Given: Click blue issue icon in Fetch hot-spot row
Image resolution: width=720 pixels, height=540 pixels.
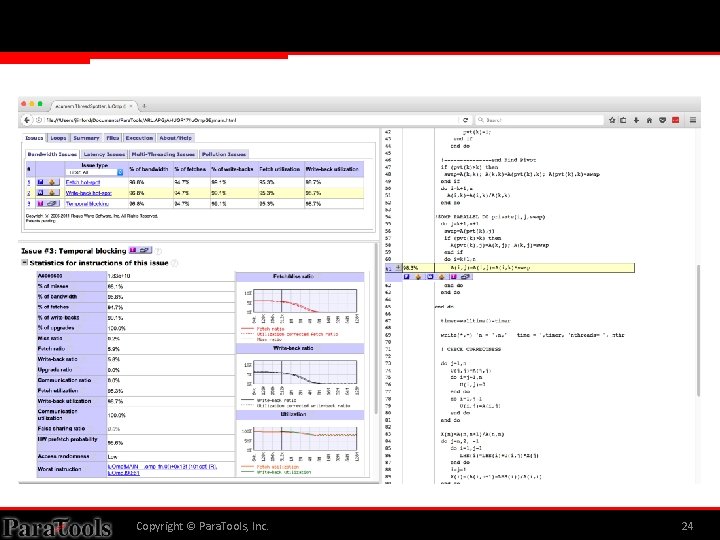Looking at the screenshot, I should (40, 182).
